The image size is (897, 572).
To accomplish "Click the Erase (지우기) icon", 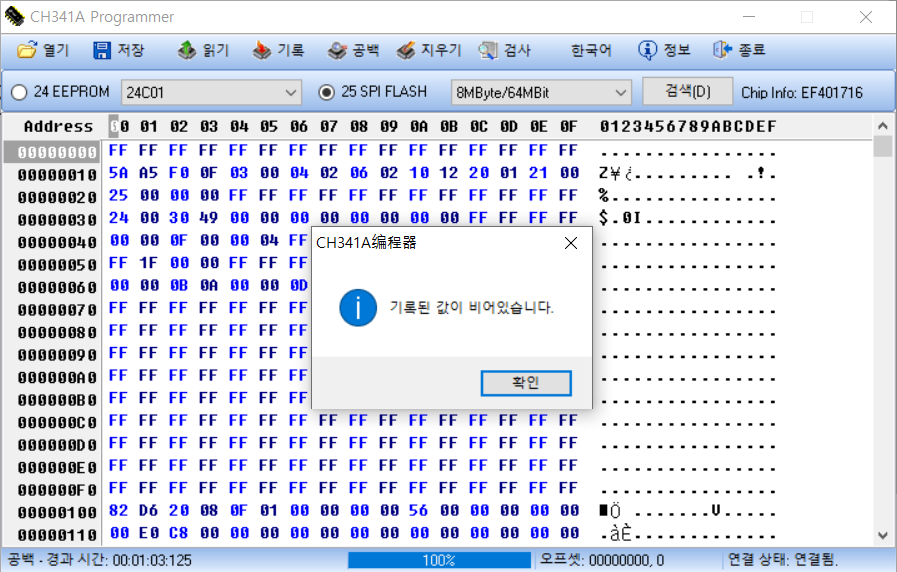I will tap(406, 50).
